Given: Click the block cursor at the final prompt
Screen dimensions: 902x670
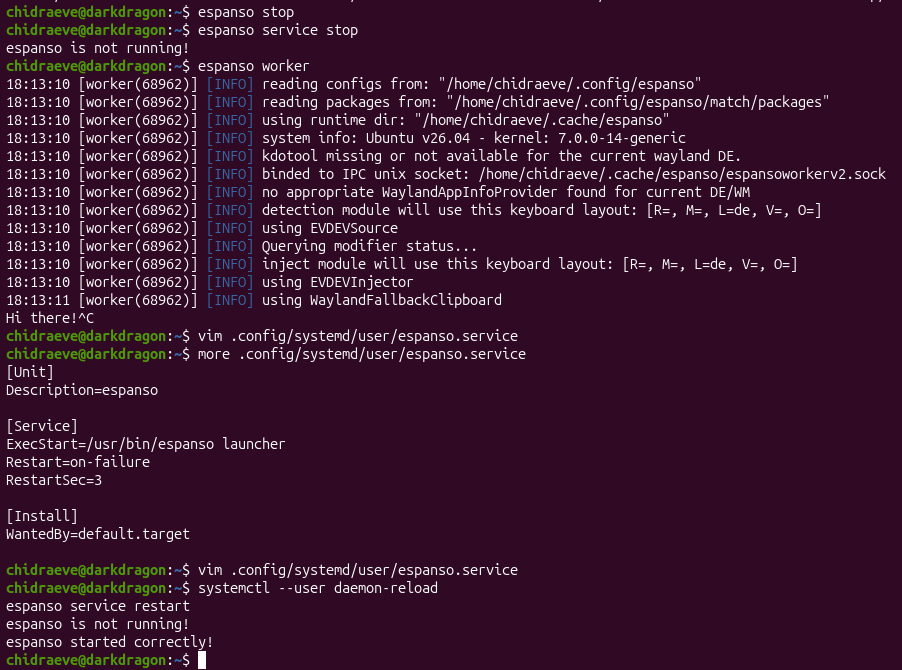Looking at the screenshot, I should coord(202,660).
